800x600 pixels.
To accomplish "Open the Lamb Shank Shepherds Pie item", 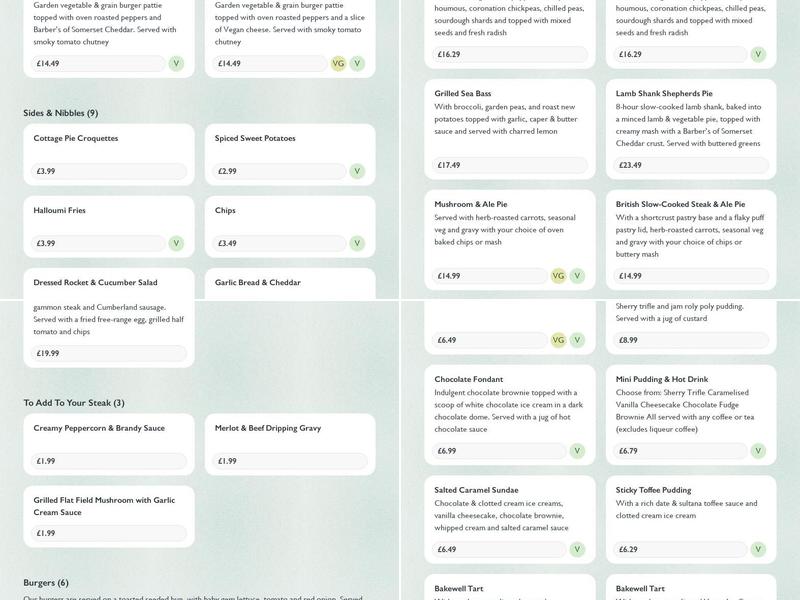I will pyautogui.click(x=664, y=93).
